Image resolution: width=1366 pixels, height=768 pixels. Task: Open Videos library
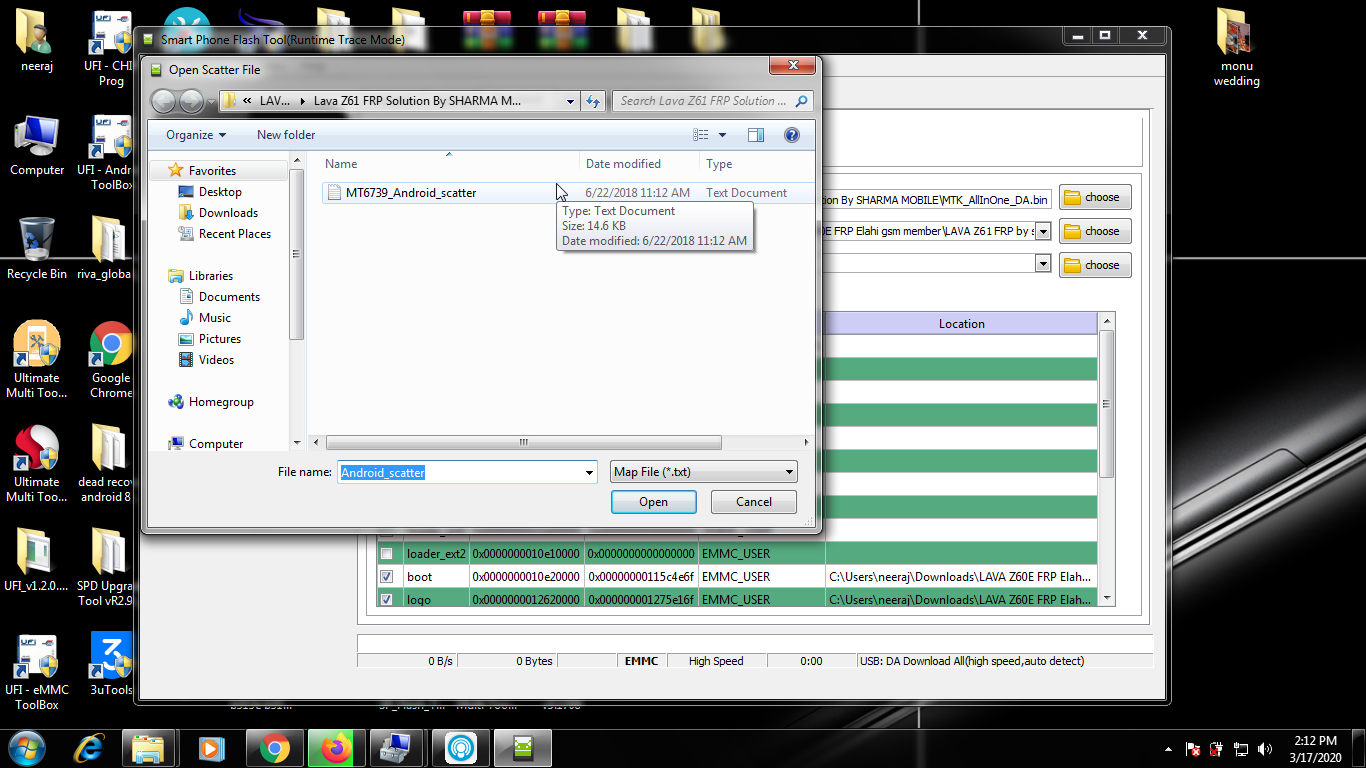point(216,360)
